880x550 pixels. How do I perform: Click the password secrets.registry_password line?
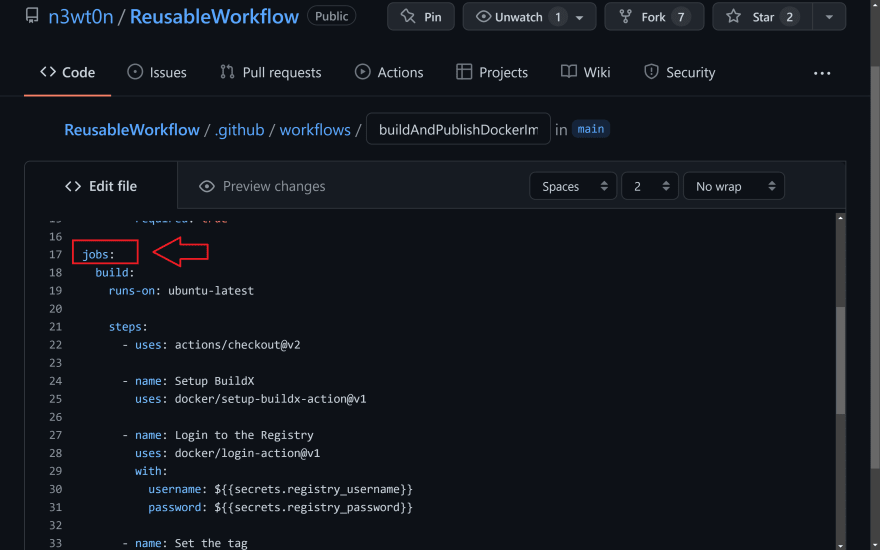pos(281,507)
